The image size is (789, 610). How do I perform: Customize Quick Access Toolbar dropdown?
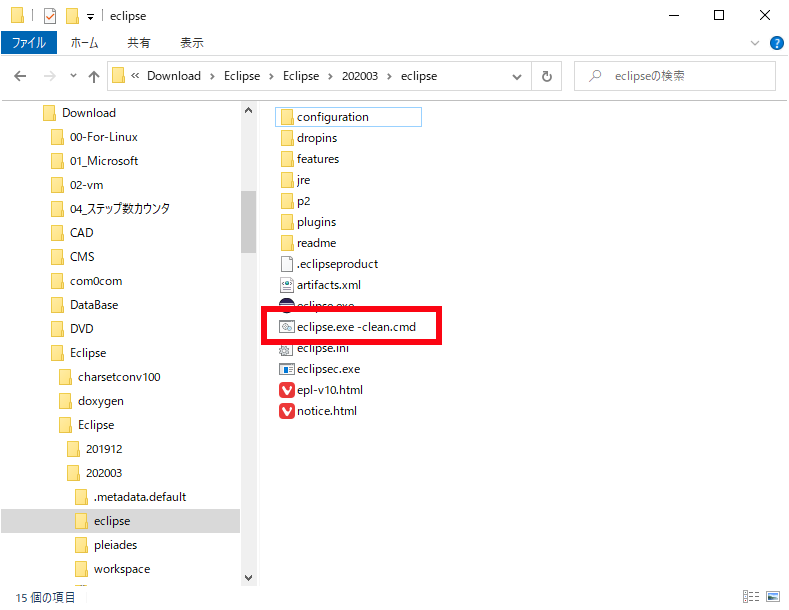(90, 17)
